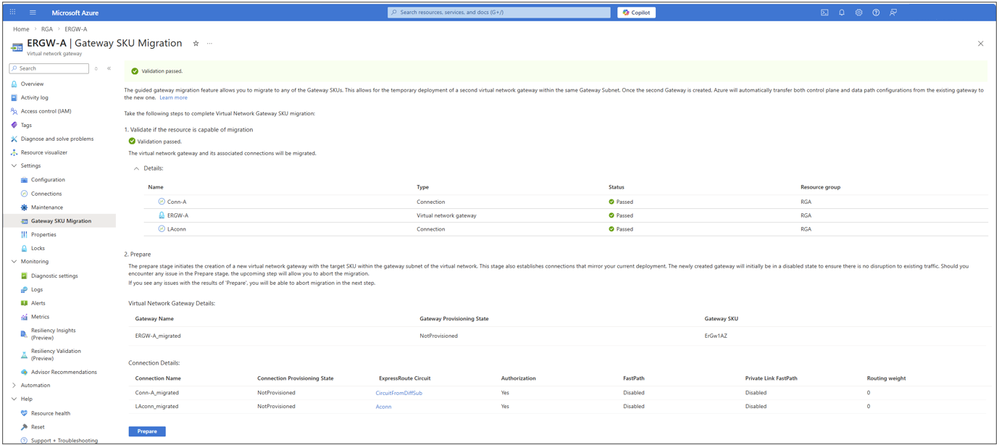Click the Learn more link
Screen dimensions: 999x446
173,97
